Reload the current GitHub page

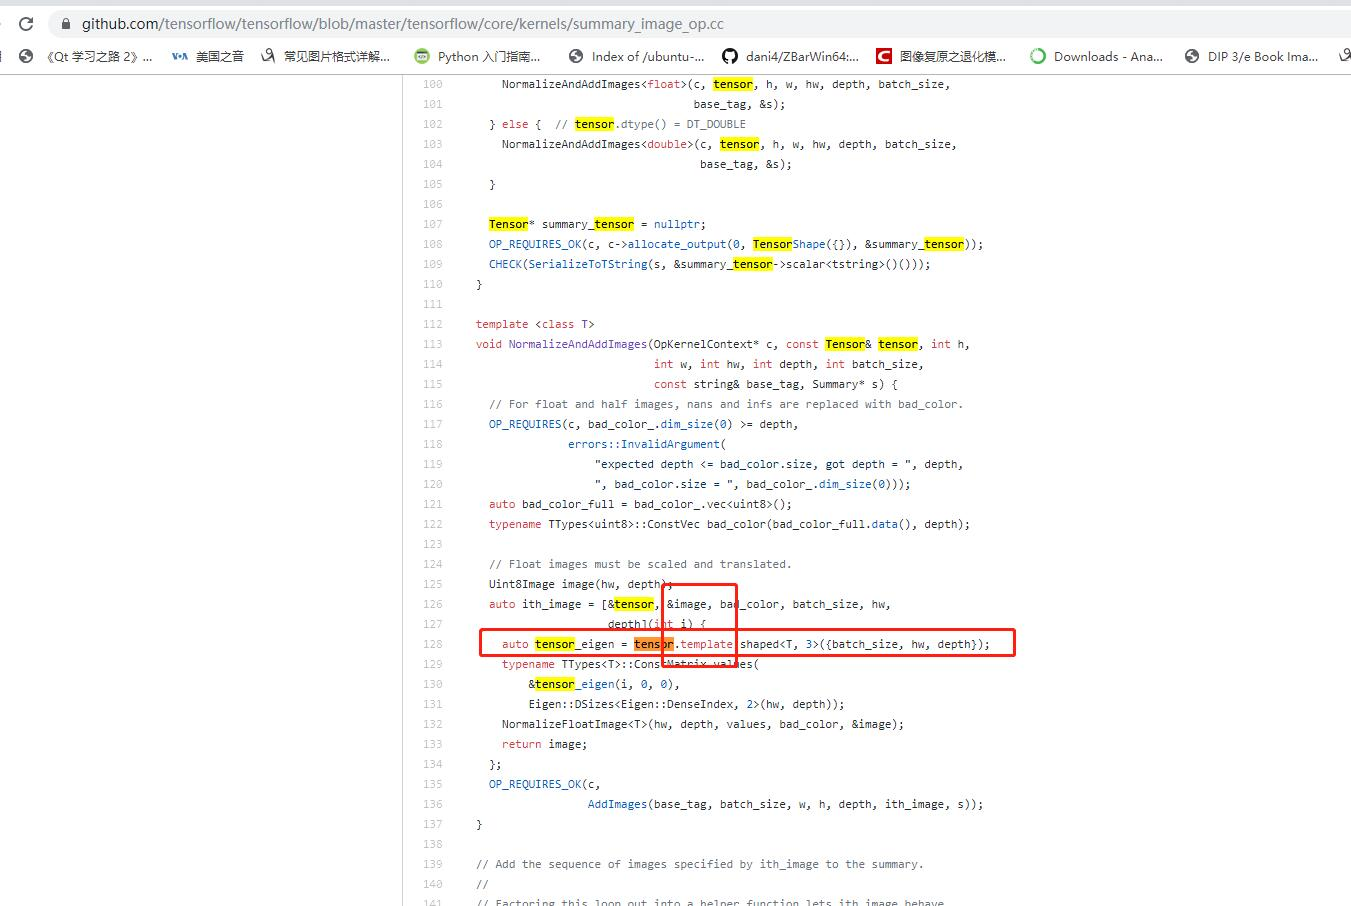click(x=26, y=23)
